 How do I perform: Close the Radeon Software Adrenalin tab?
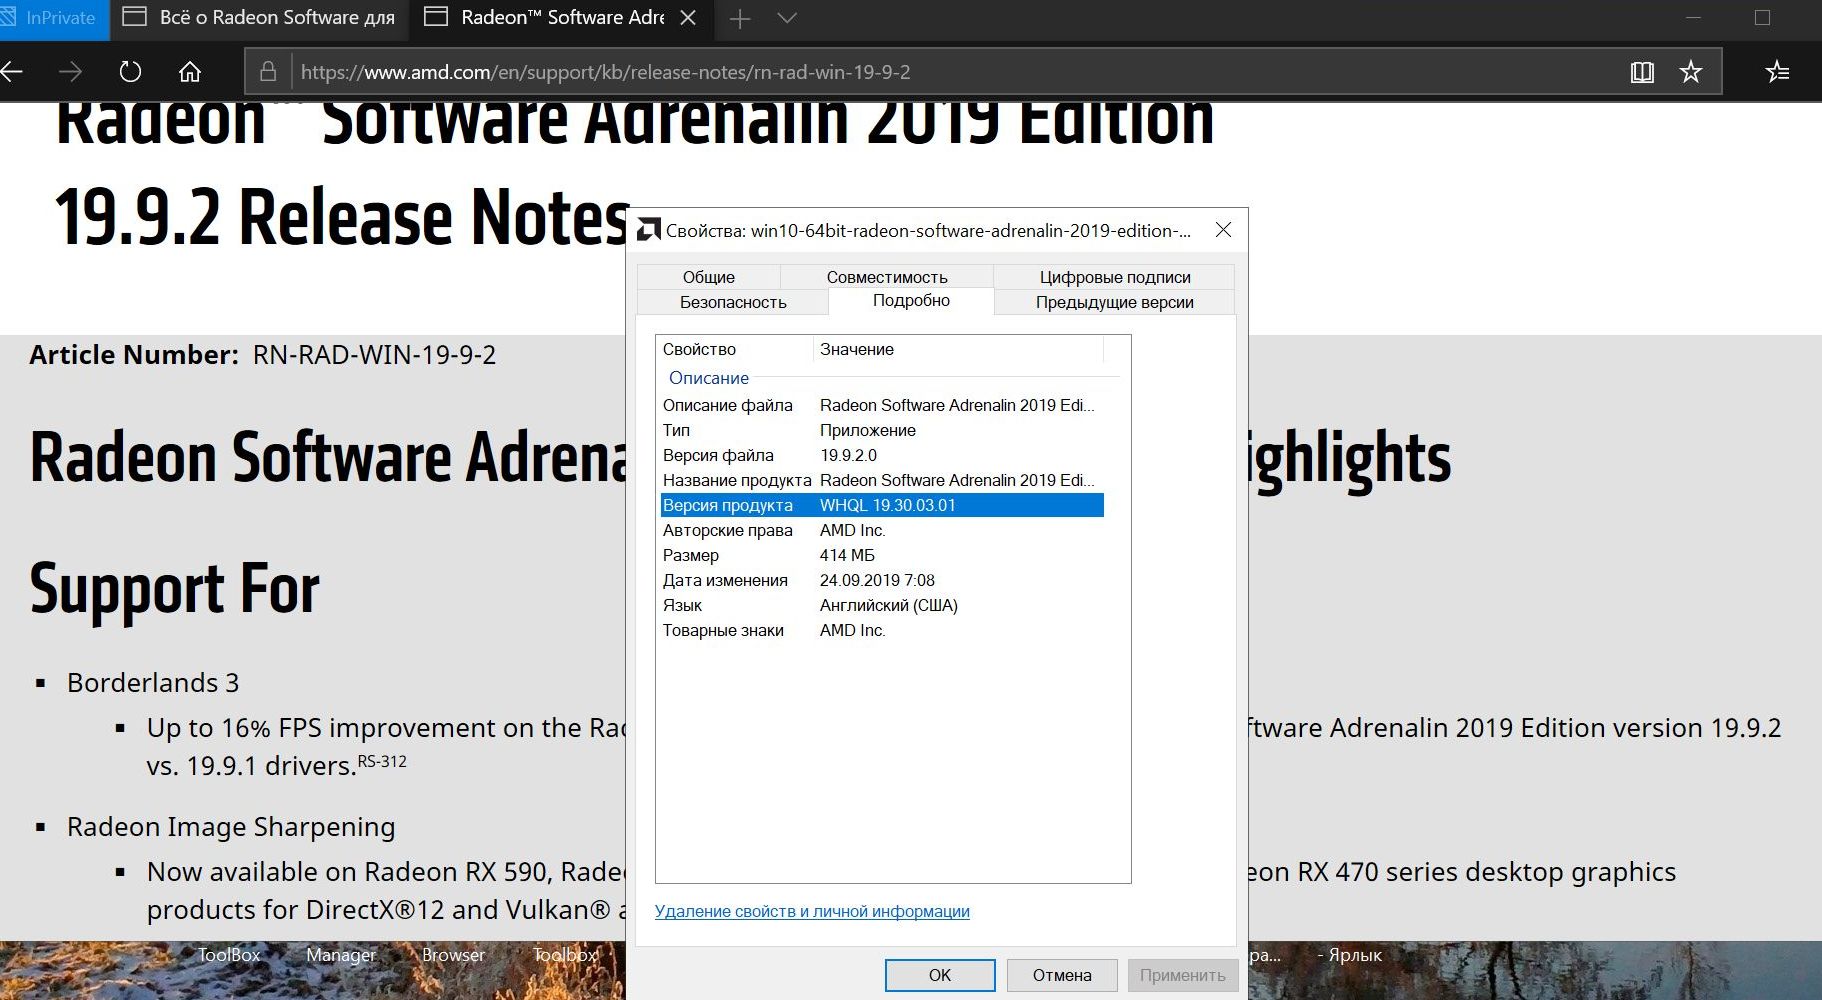688,18
